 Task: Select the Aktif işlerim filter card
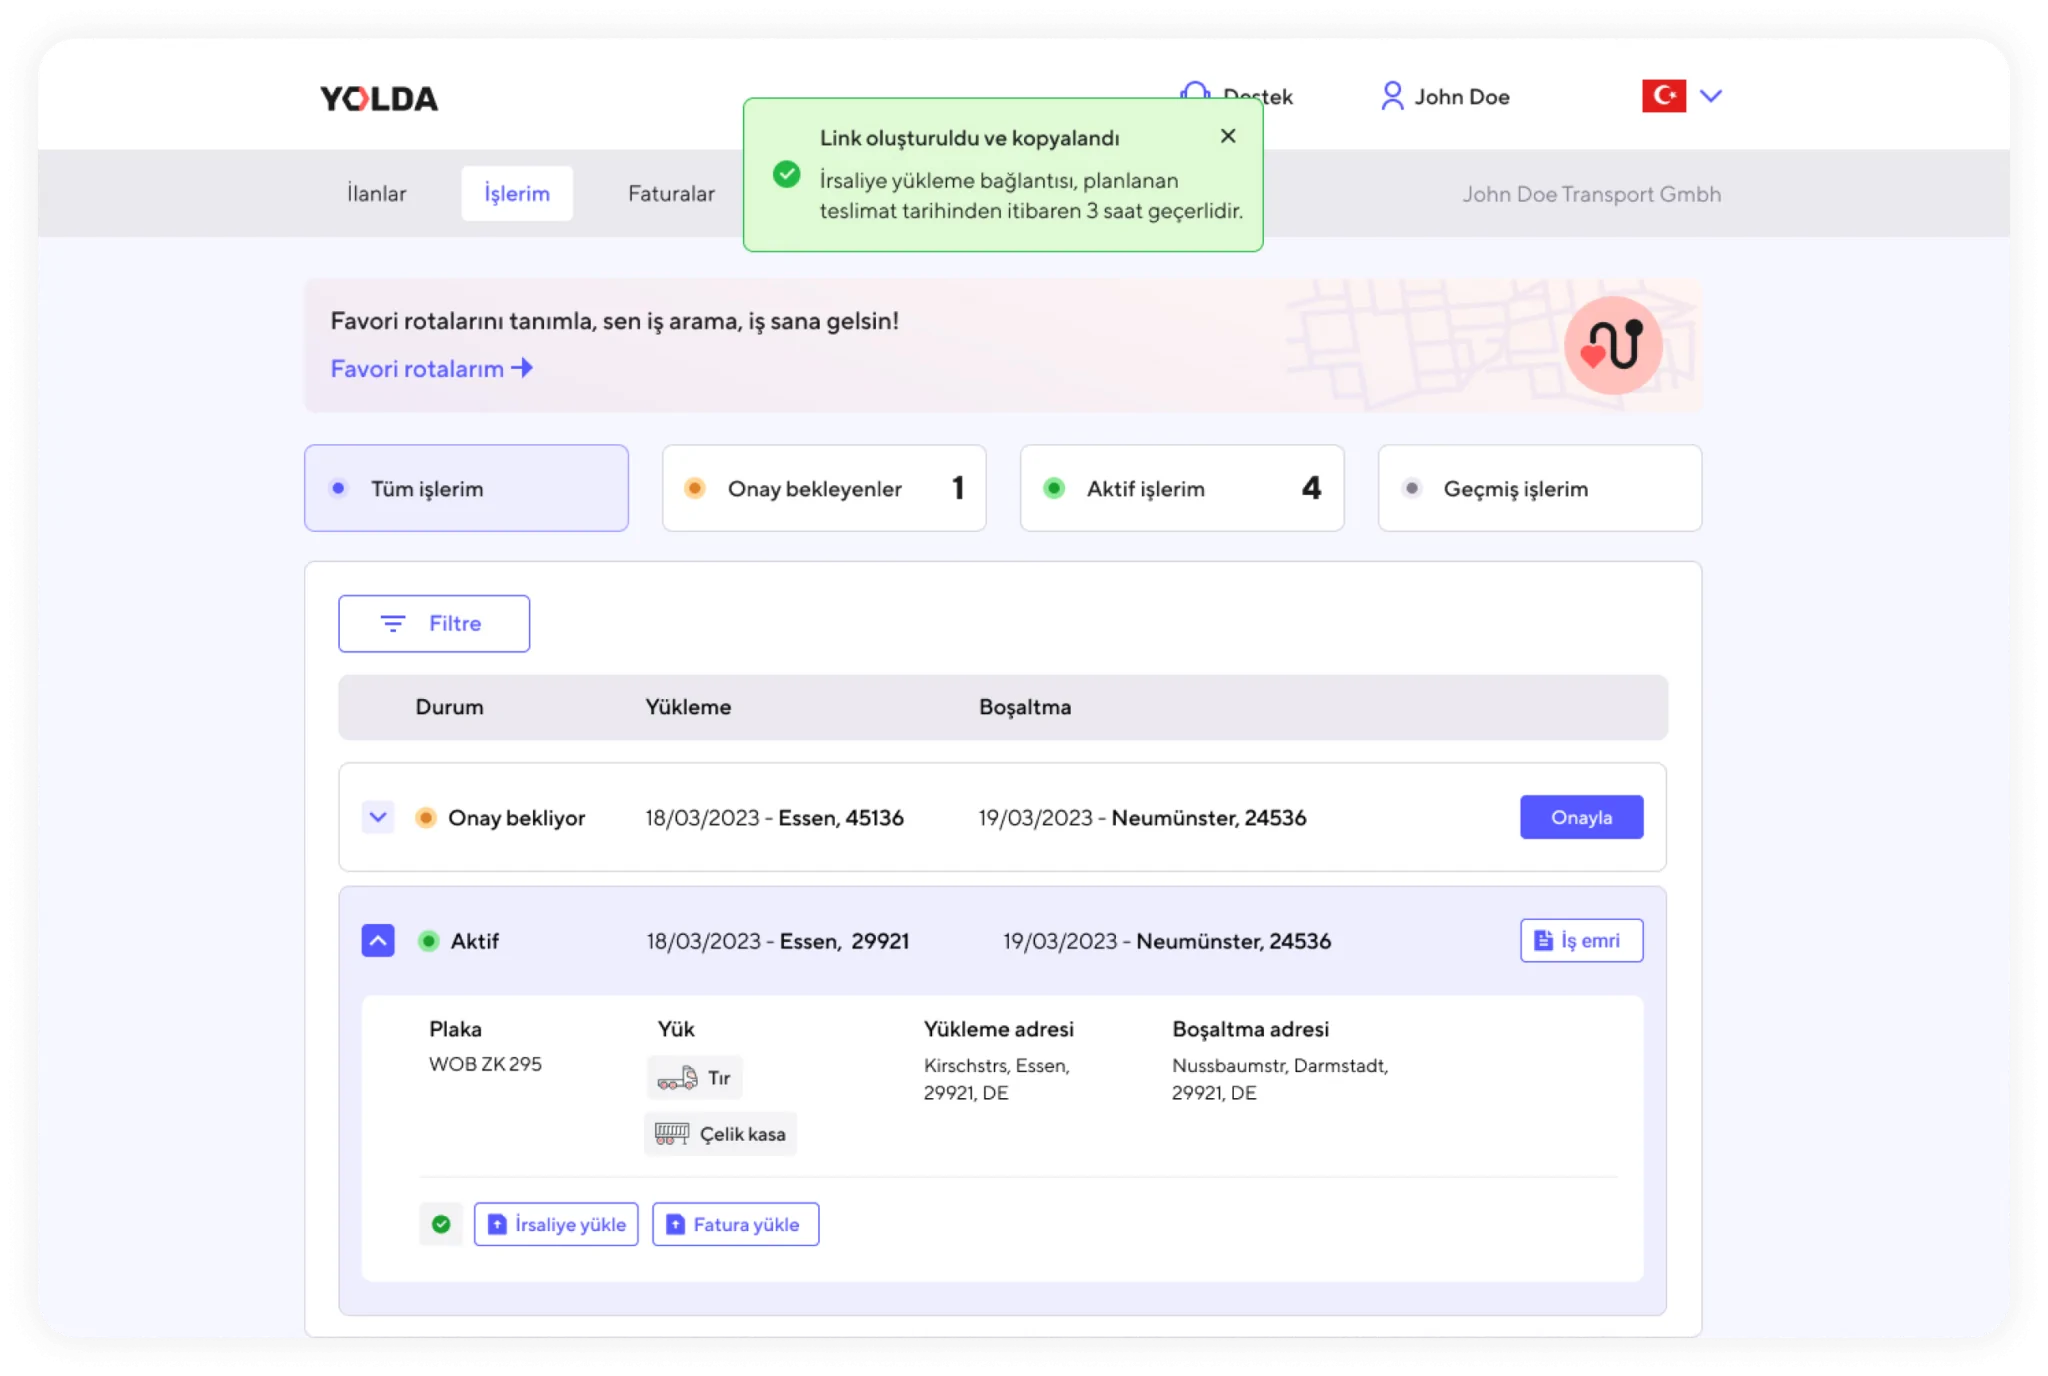1181,488
